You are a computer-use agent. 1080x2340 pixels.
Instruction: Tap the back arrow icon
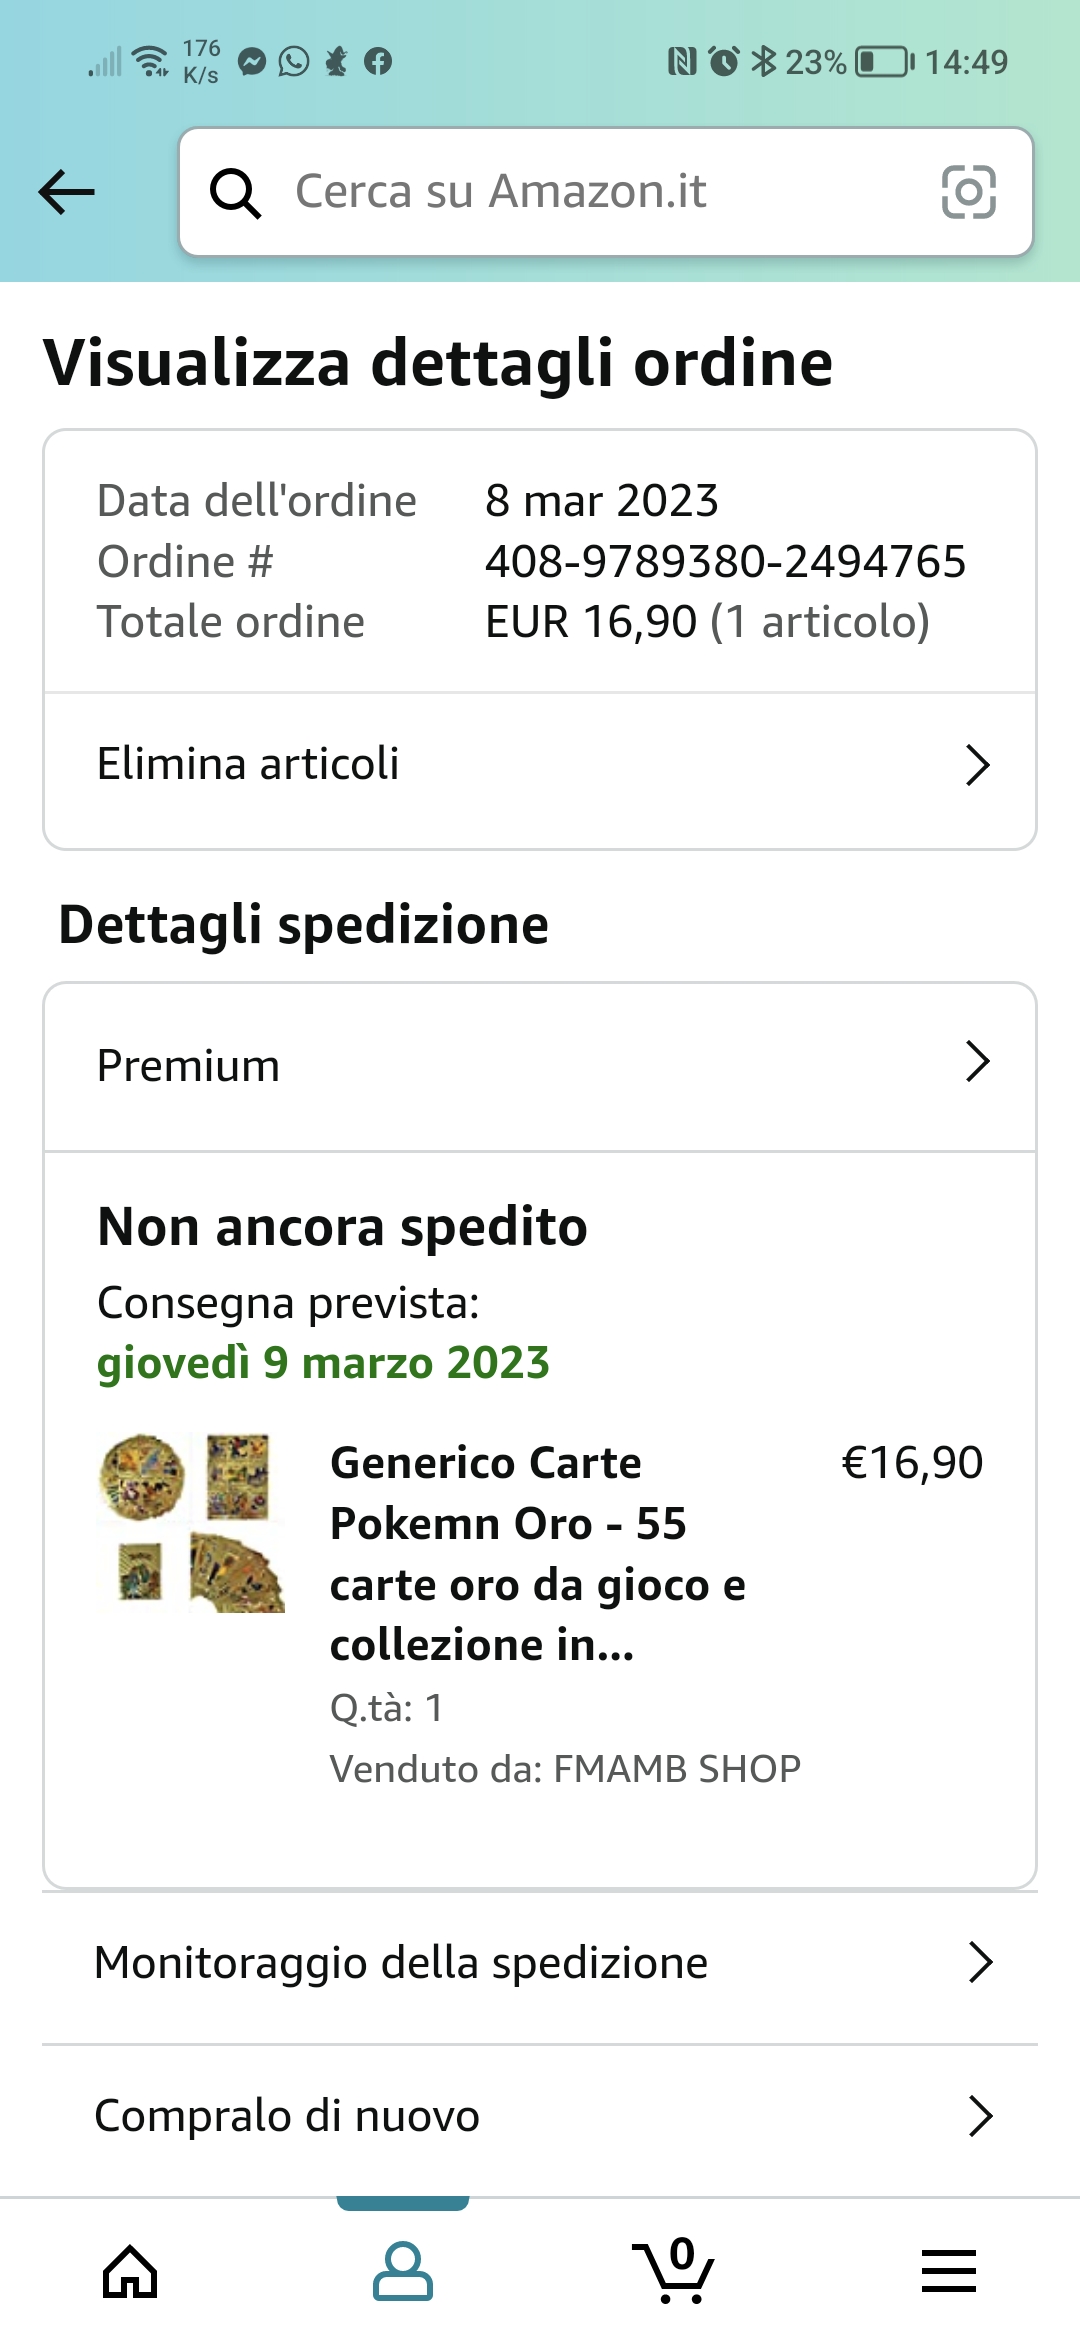(x=66, y=192)
